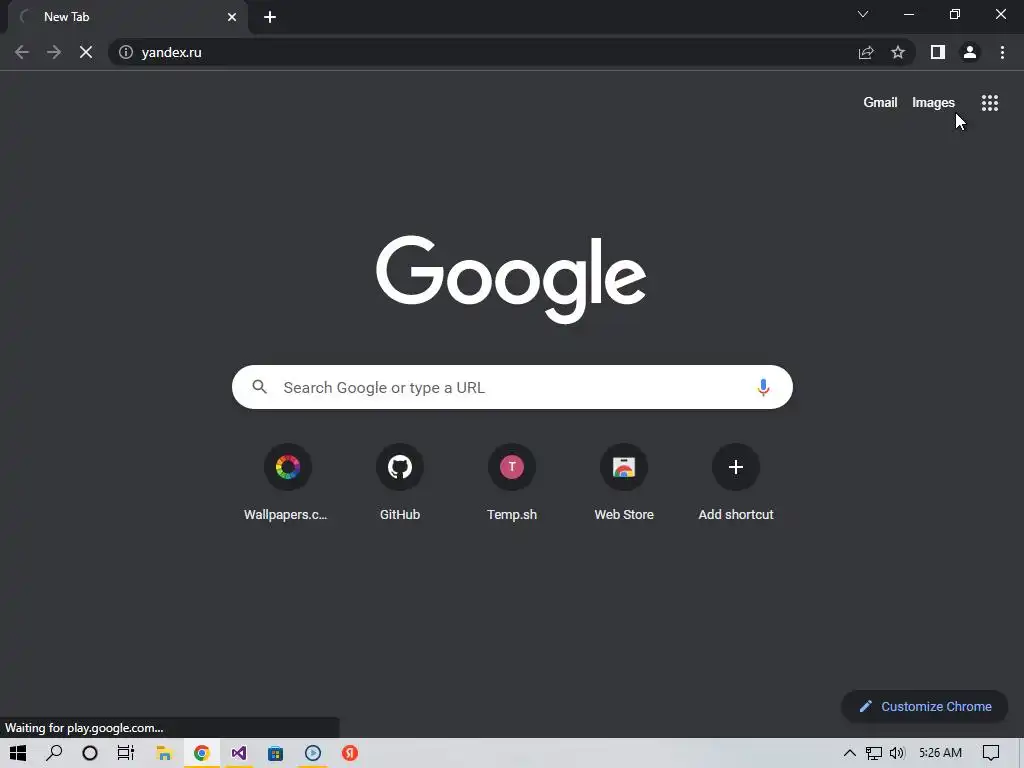Close the New Tab tab
Viewport: 1024px width, 768px height.
pyautogui.click(x=232, y=17)
